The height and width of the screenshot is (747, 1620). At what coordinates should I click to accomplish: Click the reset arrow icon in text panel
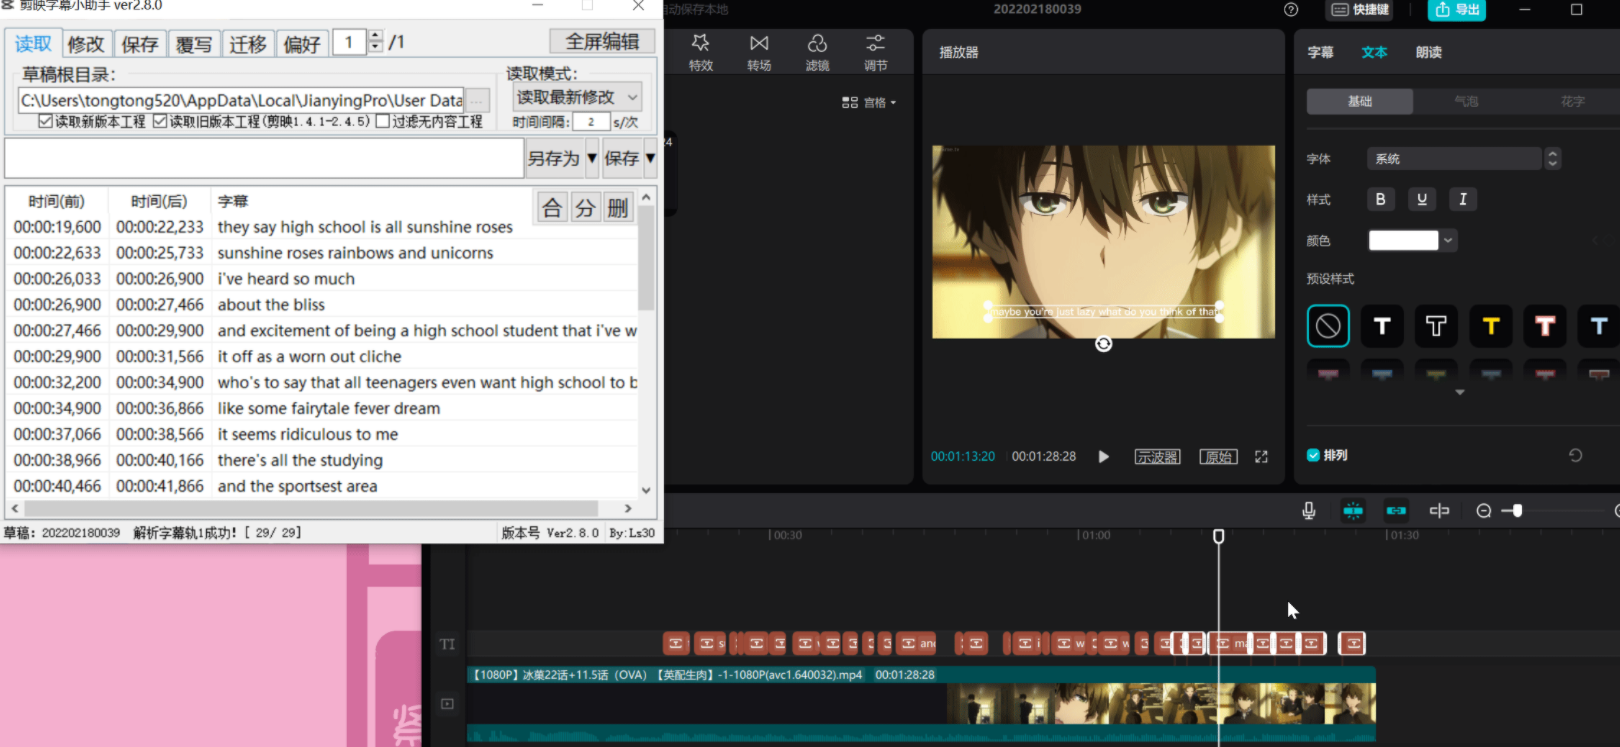(1575, 455)
